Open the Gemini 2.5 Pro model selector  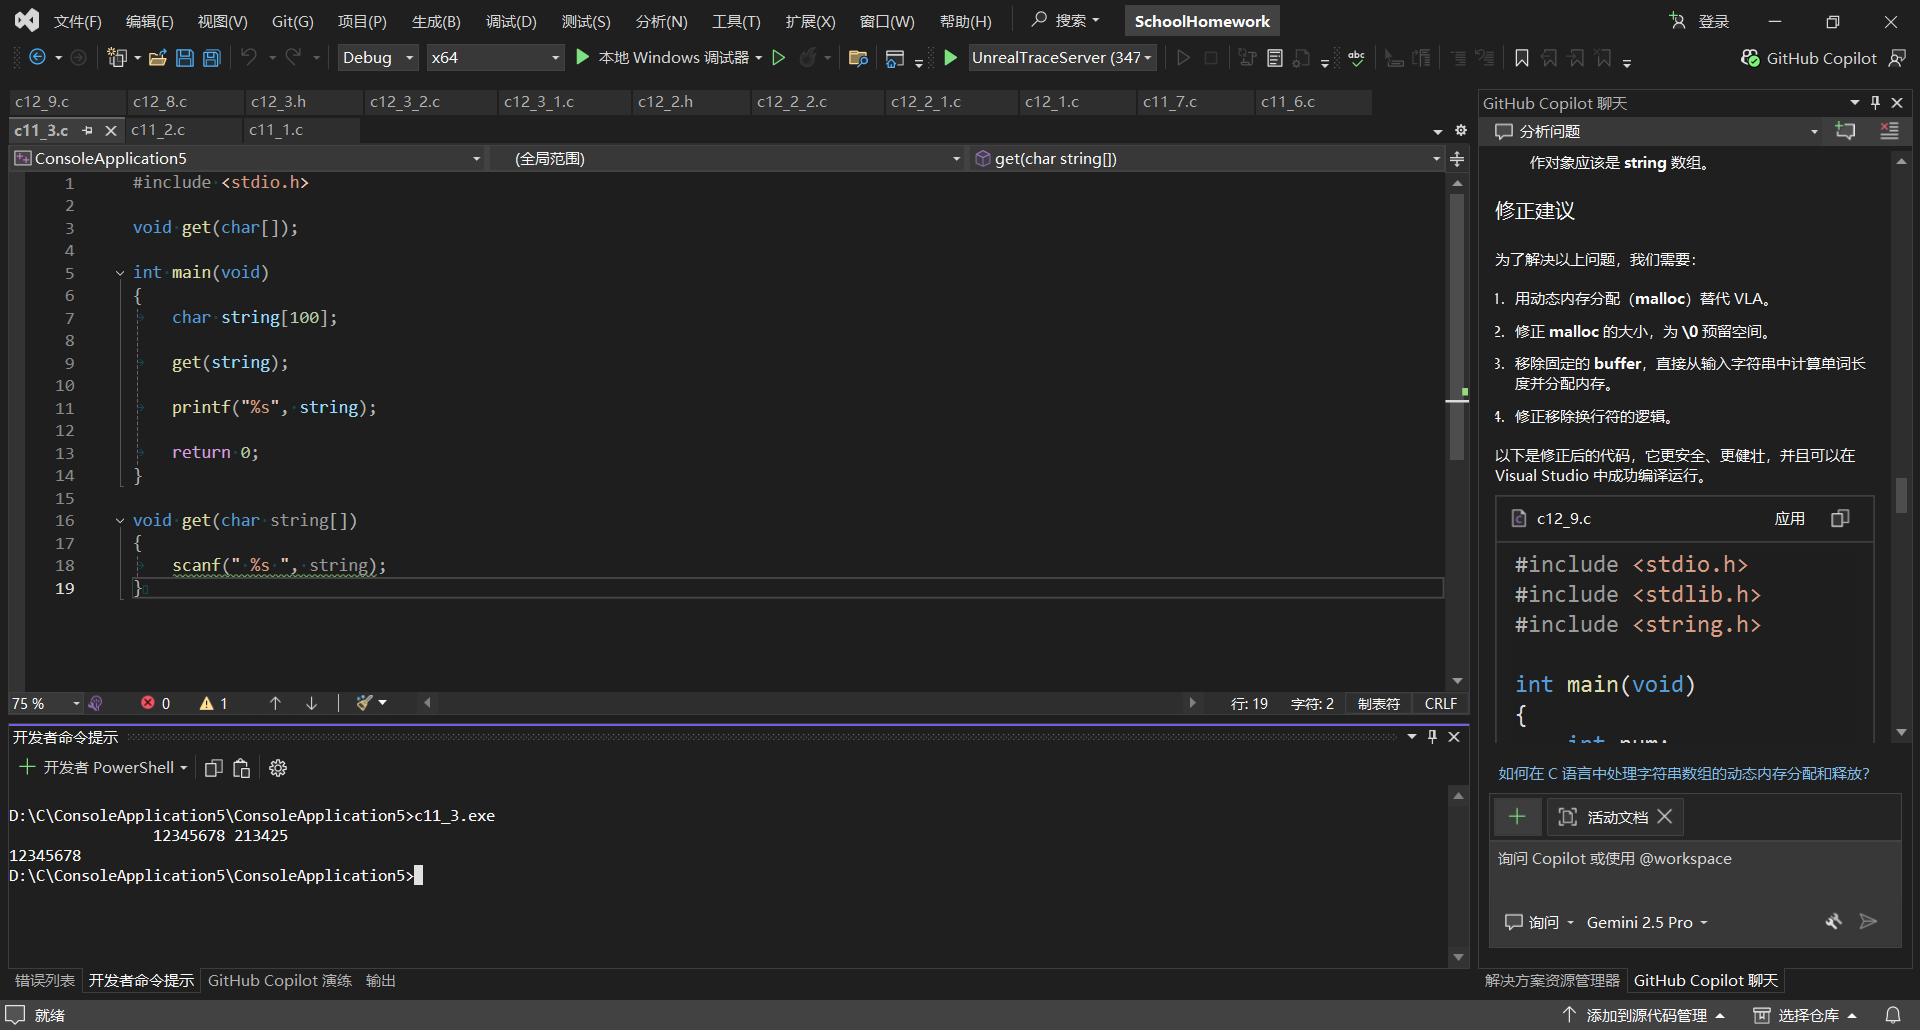pos(1647,922)
